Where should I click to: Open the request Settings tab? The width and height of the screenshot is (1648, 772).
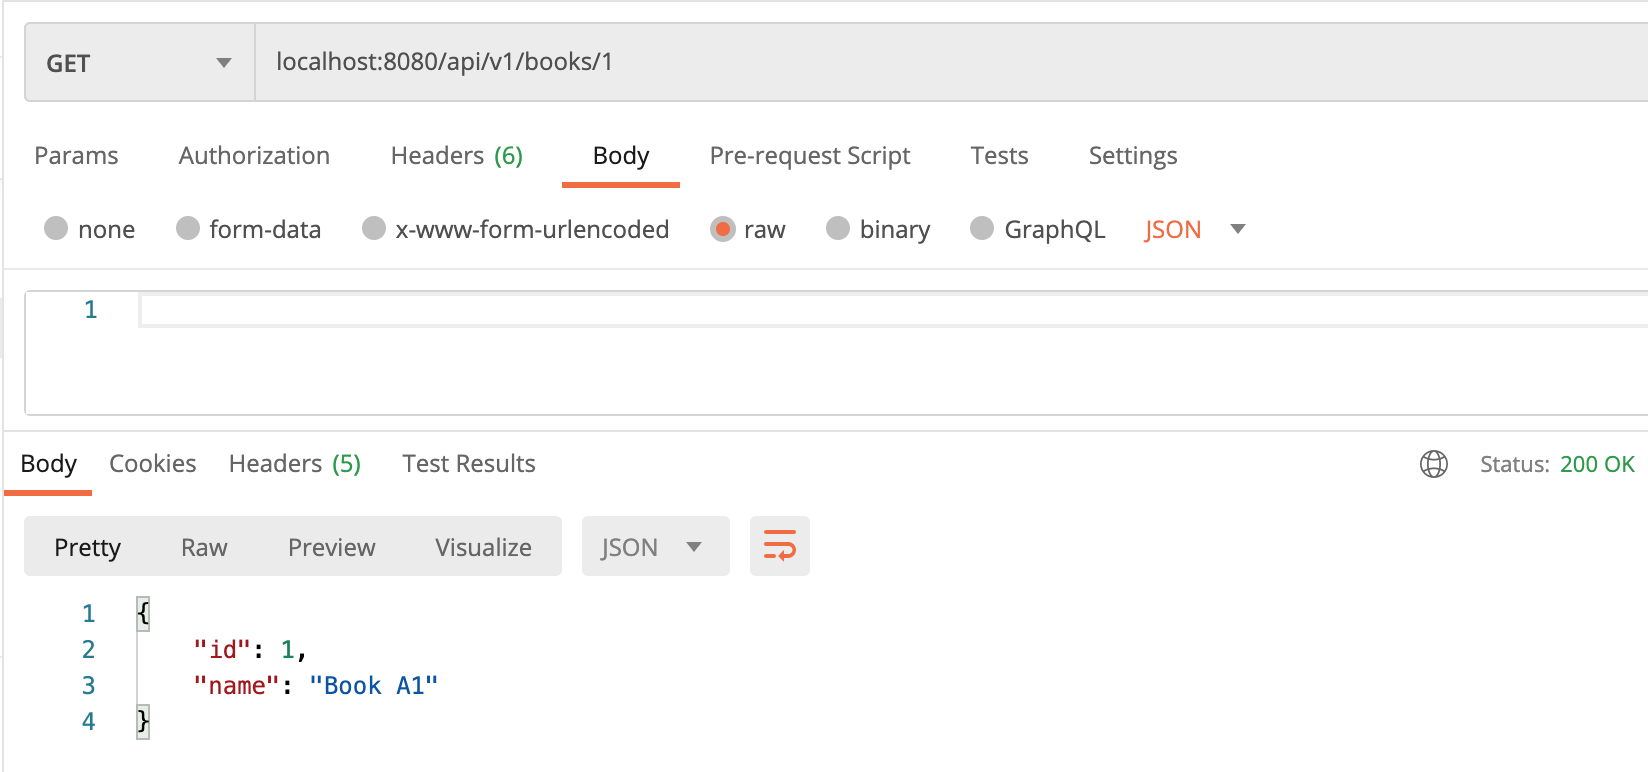1132,156
